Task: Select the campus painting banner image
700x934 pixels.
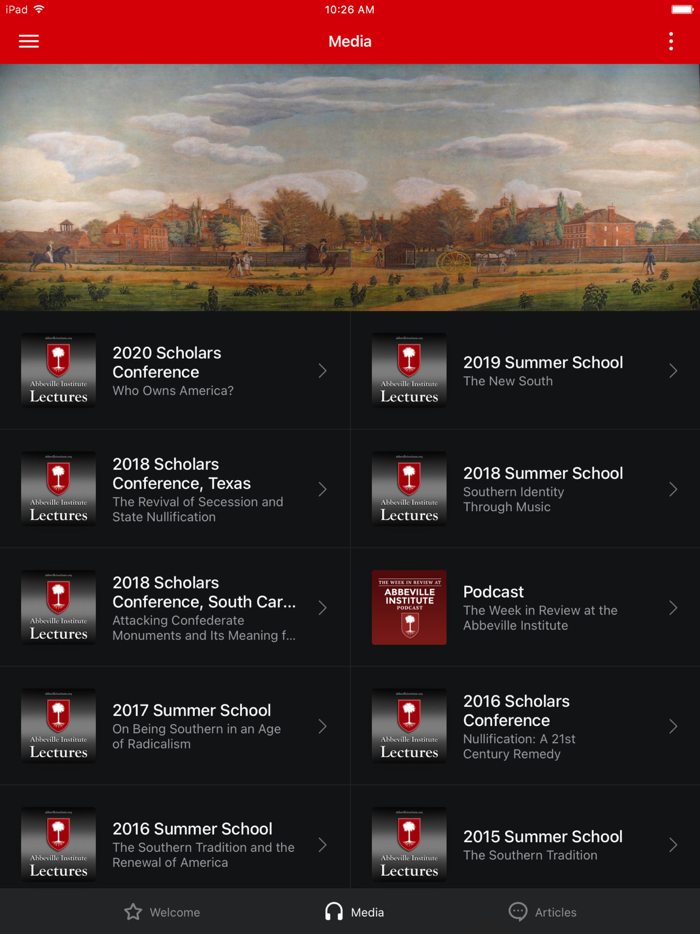Action: 350,187
